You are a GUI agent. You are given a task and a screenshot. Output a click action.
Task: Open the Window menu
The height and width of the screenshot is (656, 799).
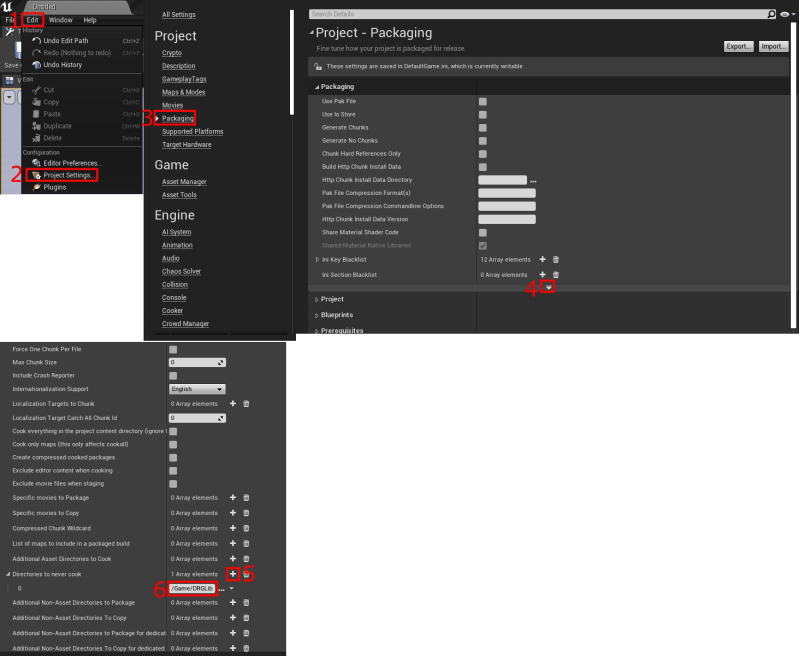(61, 20)
